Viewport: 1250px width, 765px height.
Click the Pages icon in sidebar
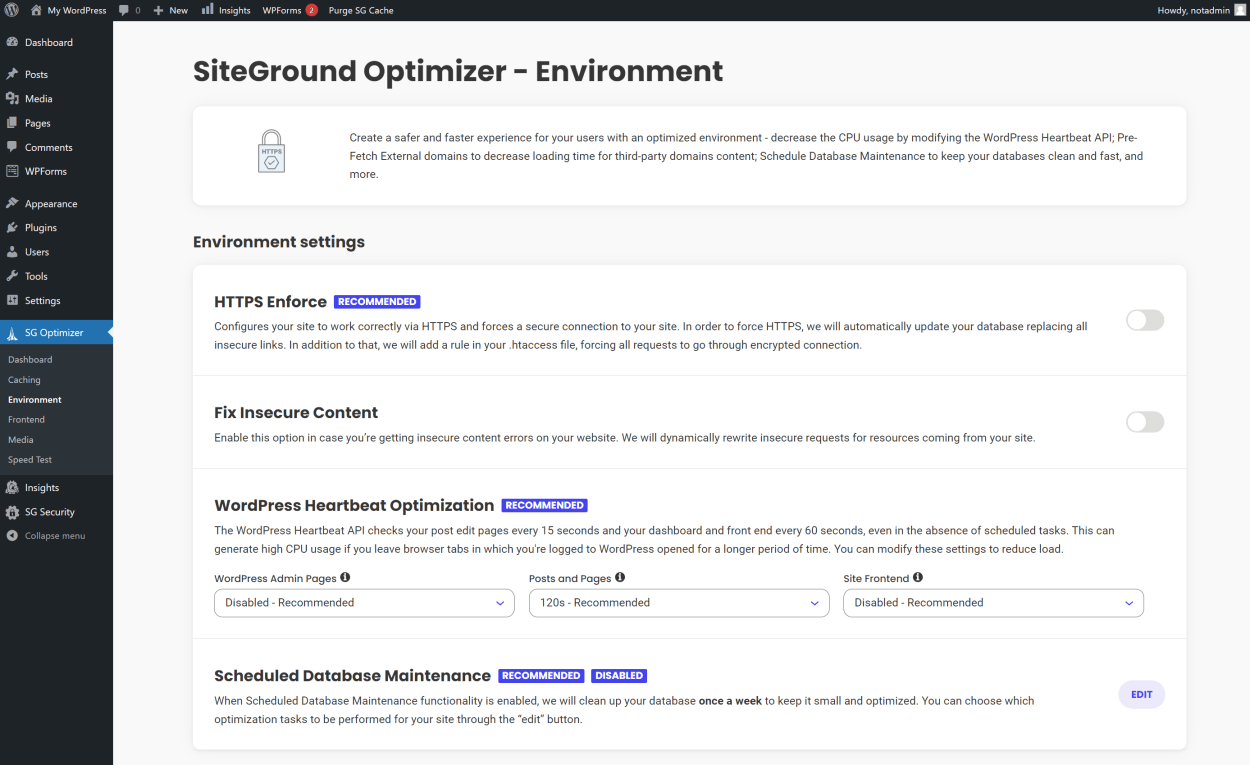pyautogui.click(x=12, y=123)
